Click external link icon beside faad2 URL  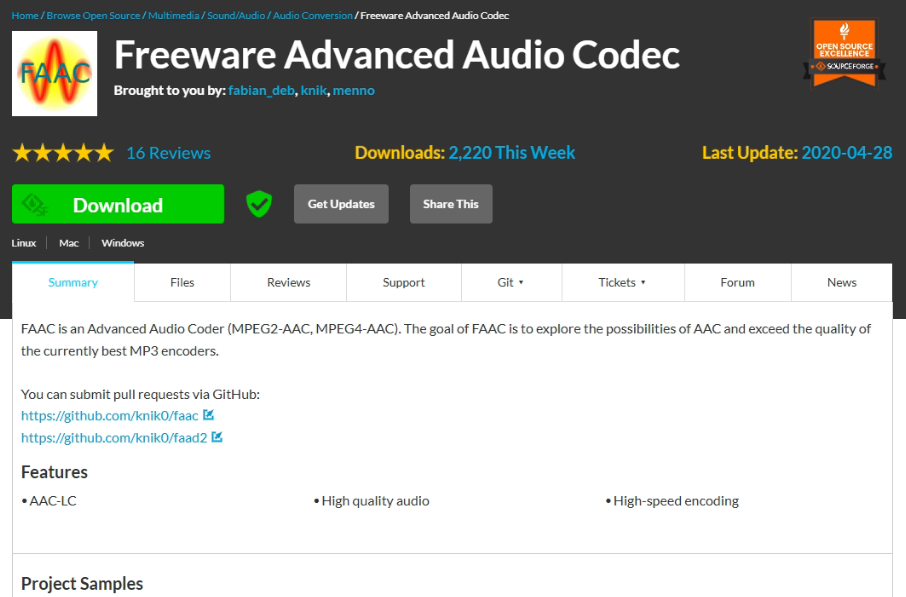click(x=217, y=437)
